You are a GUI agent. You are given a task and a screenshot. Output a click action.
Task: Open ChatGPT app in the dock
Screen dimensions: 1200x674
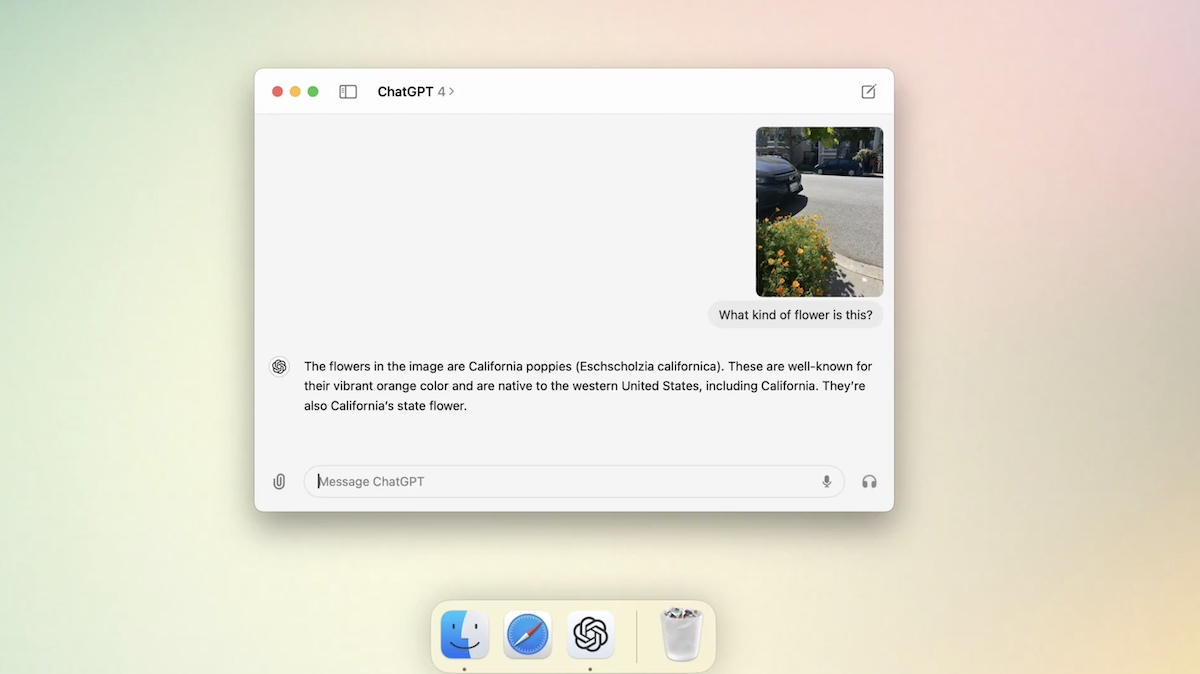click(x=591, y=634)
